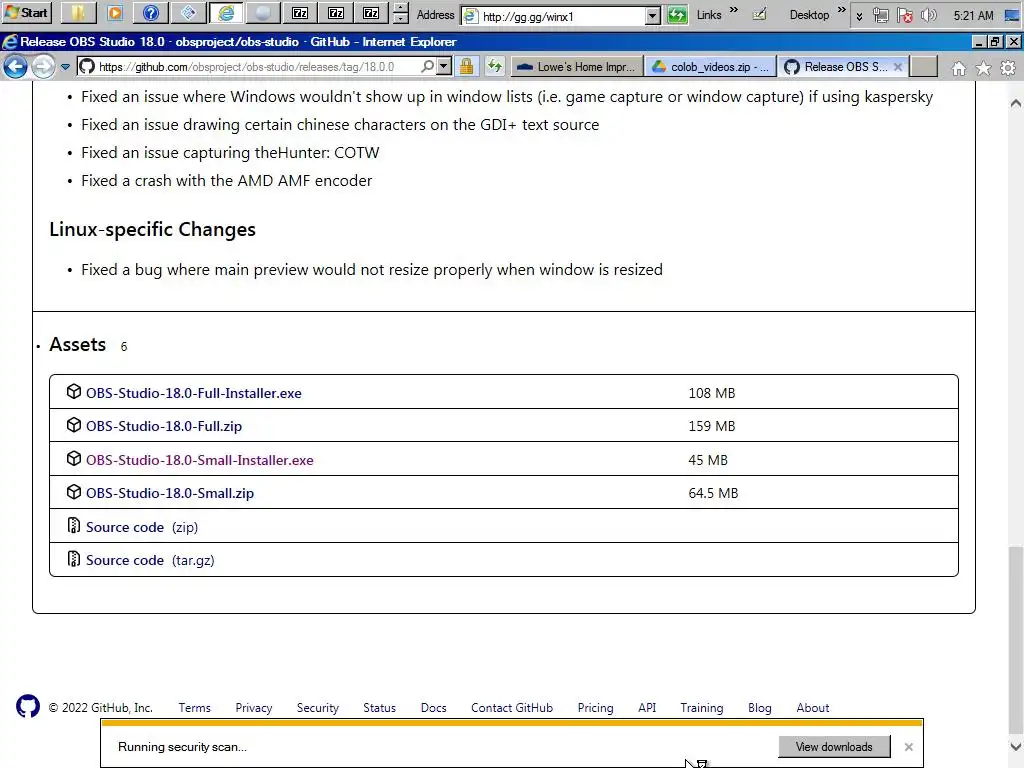Screen dimensions: 1024x768
Task: Expand the address bar autocomplete dropdown
Action: [x=443, y=67]
